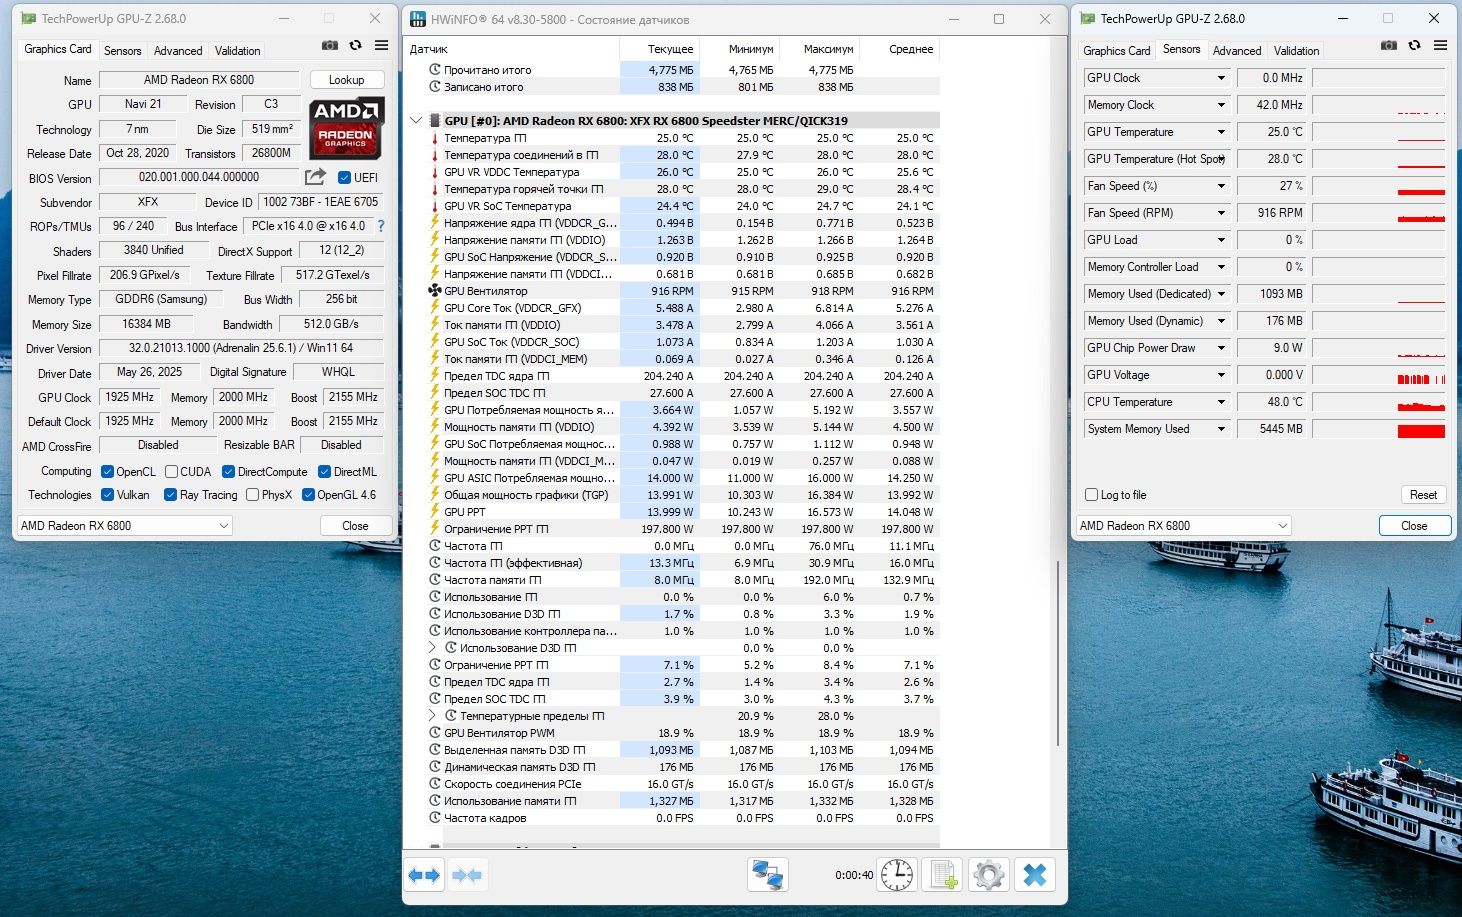This screenshot has width=1462, height=917.
Task: Toggle the DirectML checkbox
Action: [x=324, y=472]
